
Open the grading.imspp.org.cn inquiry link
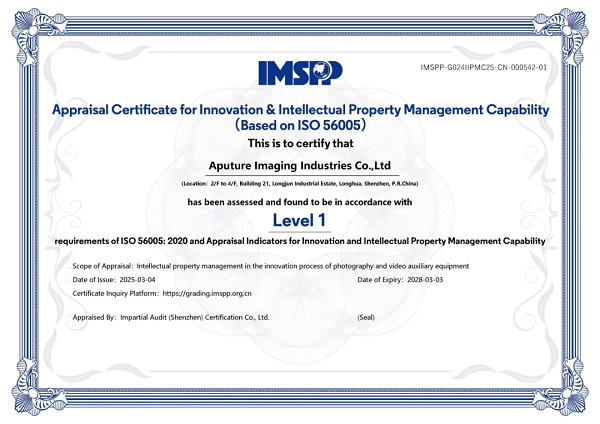tap(207, 294)
